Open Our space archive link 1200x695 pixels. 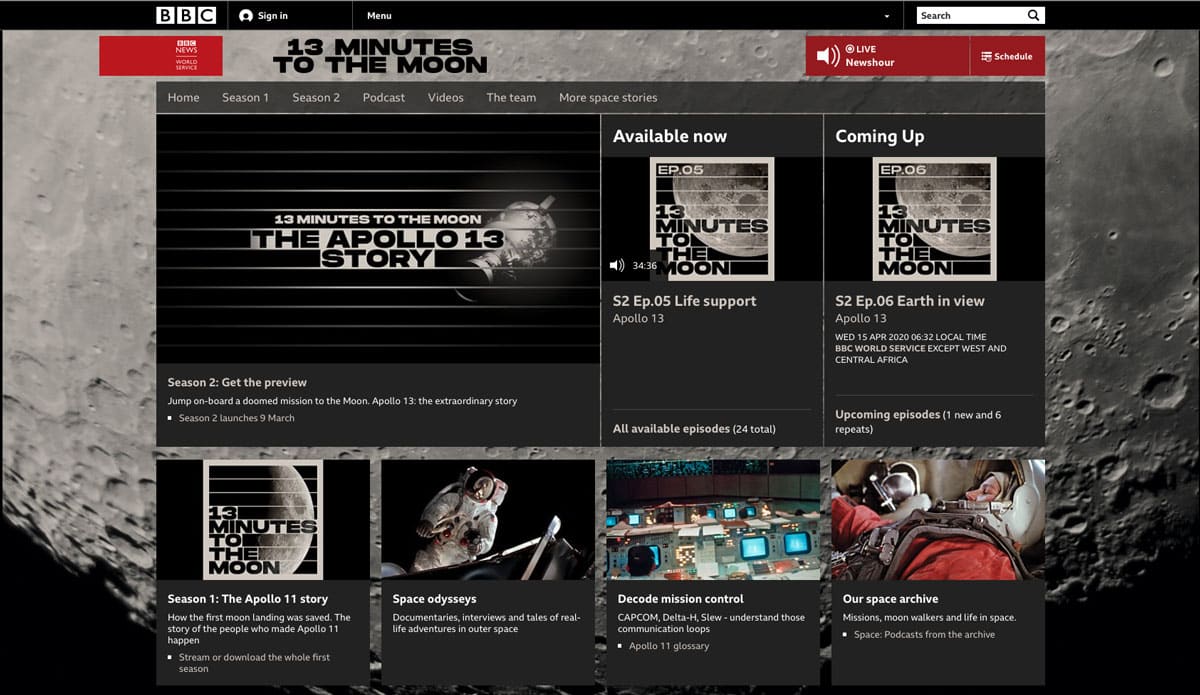coord(891,599)
